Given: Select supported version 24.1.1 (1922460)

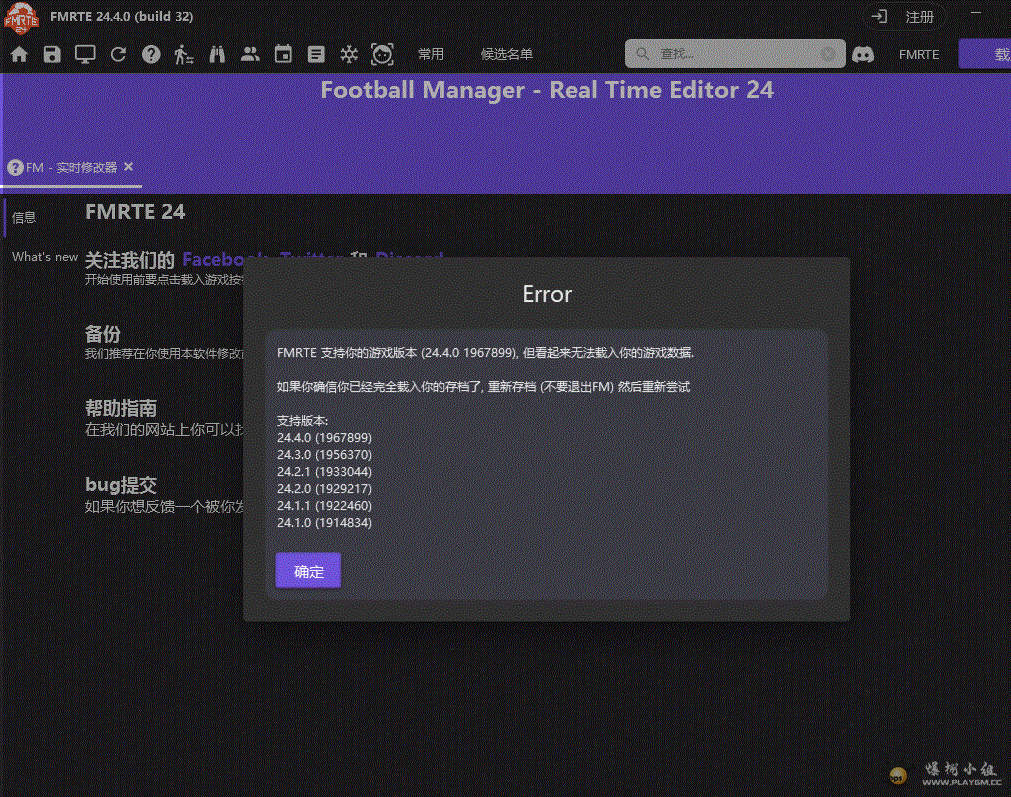Looking at the screenshot, I should [x=324, y=506].
